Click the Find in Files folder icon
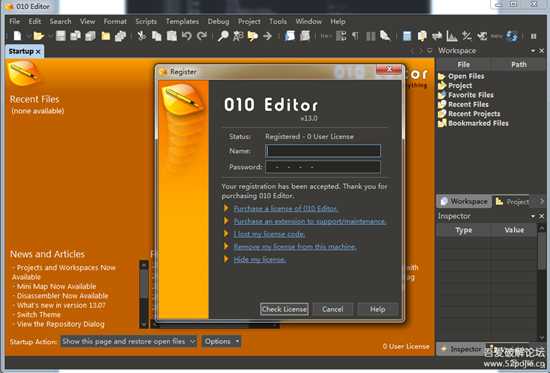The width and height of the screenshot is (550, 373). 253,36
